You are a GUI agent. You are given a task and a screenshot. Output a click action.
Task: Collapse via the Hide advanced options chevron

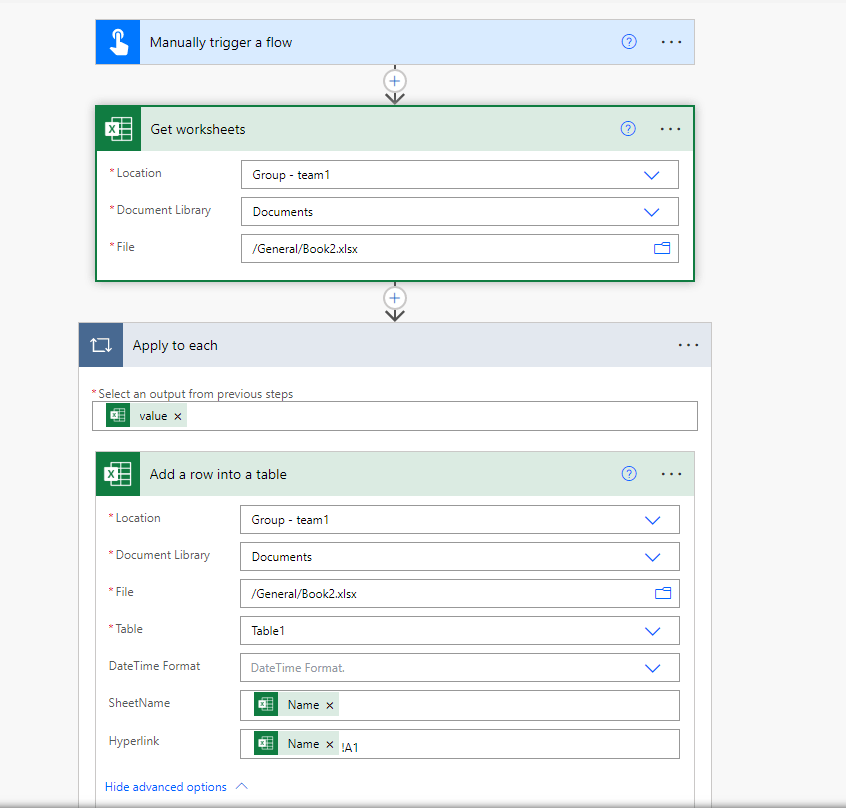point(242,786)
